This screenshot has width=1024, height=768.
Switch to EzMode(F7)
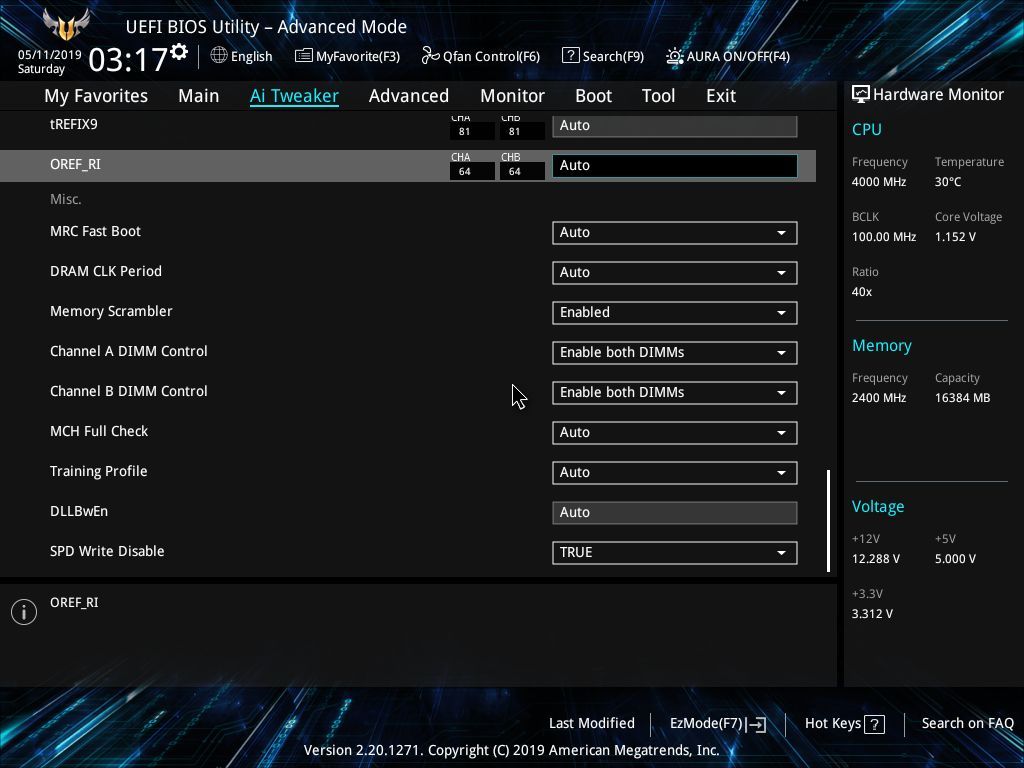pyautogui.click(x=718, y=724)
